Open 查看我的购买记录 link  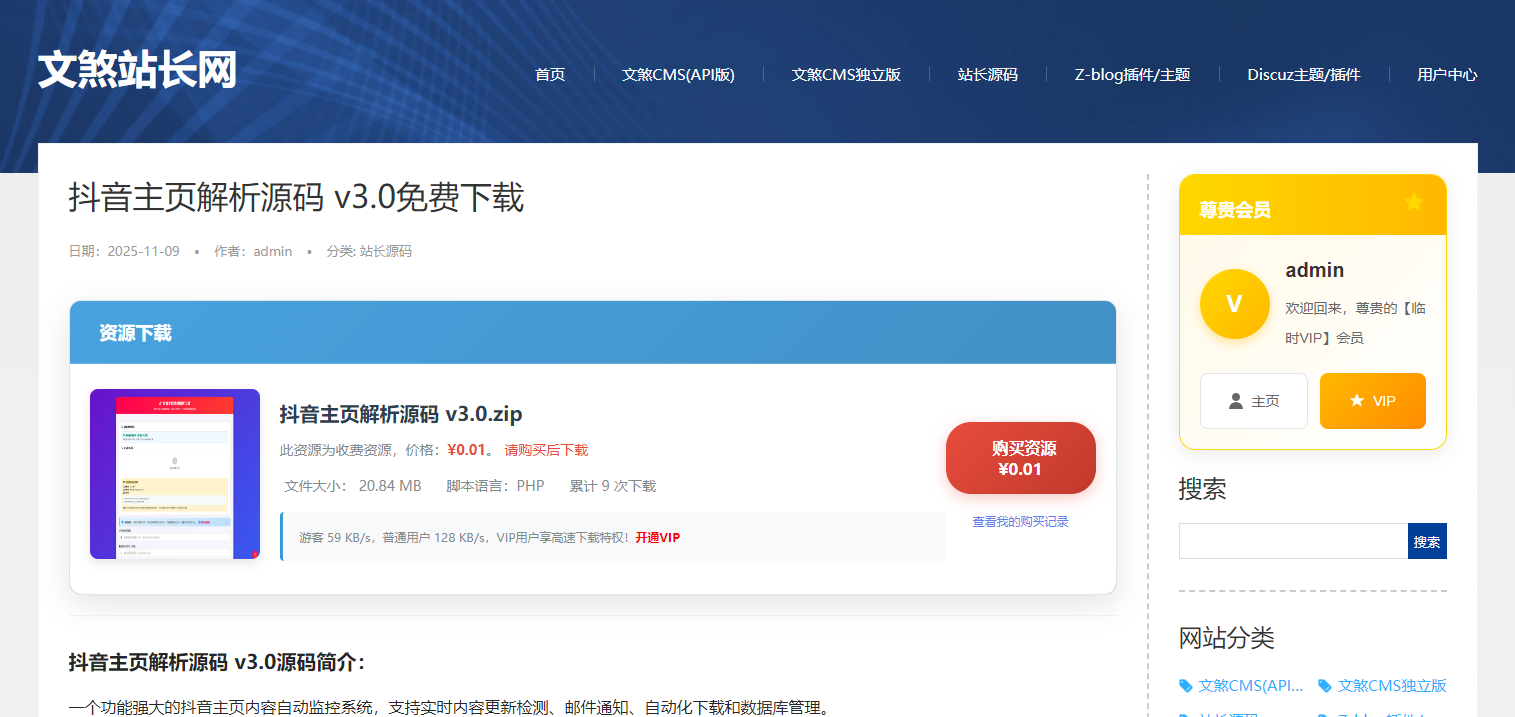click(1019, 521)
